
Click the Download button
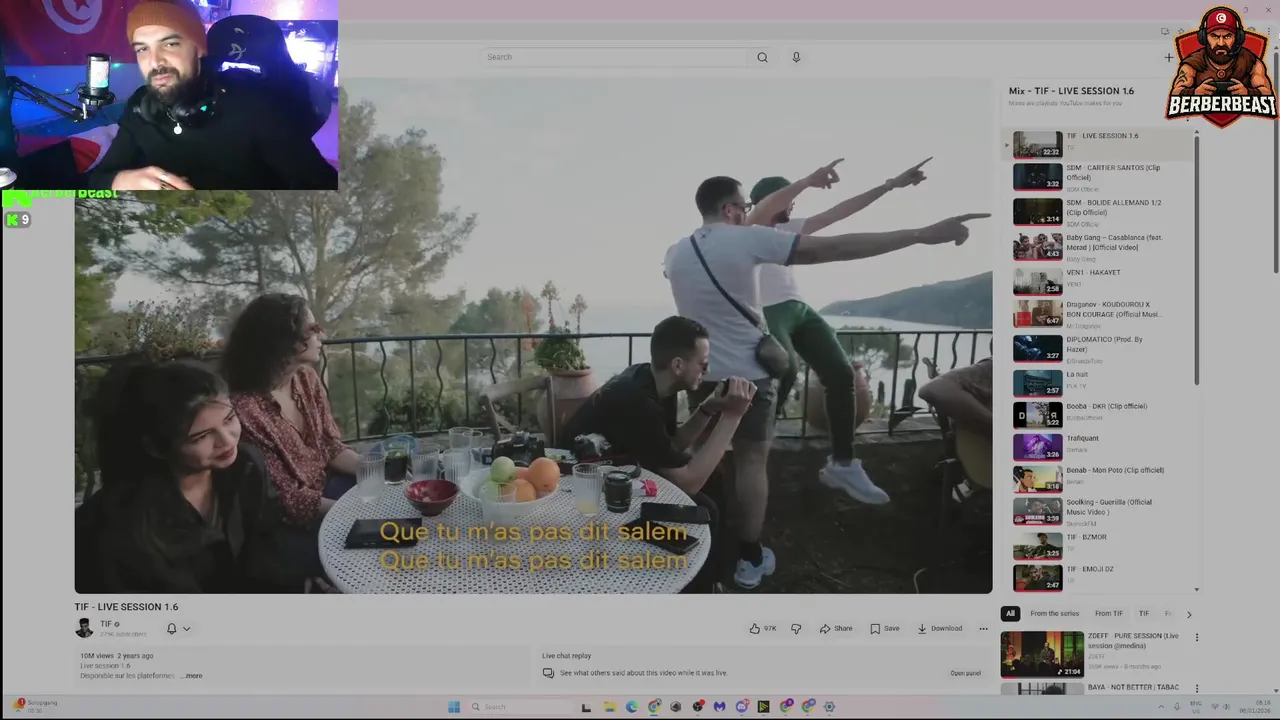pos(940,628)
